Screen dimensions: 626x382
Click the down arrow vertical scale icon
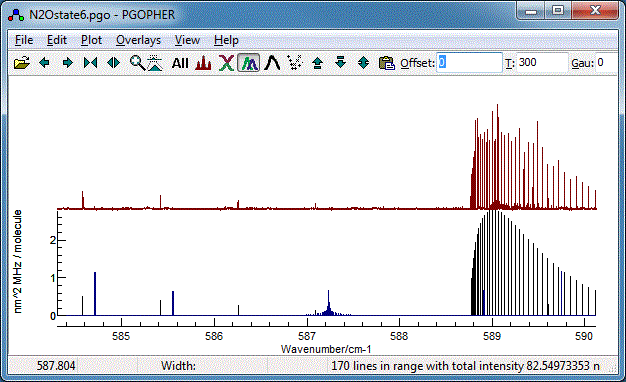pyautogui.click(x=340, y=63)
